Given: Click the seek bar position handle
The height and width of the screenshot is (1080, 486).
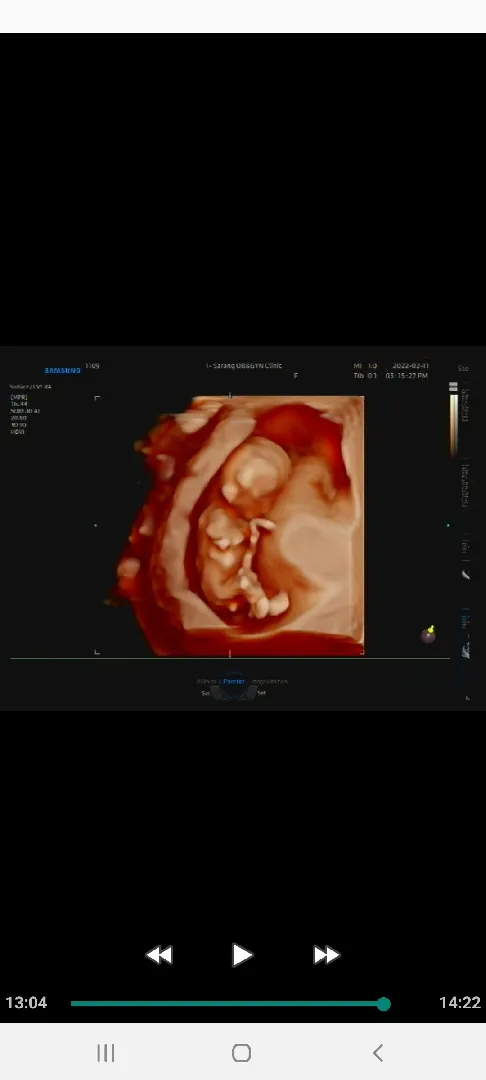Looking at the screenshot, I should pyautogui.click(x=384, y=1004).
